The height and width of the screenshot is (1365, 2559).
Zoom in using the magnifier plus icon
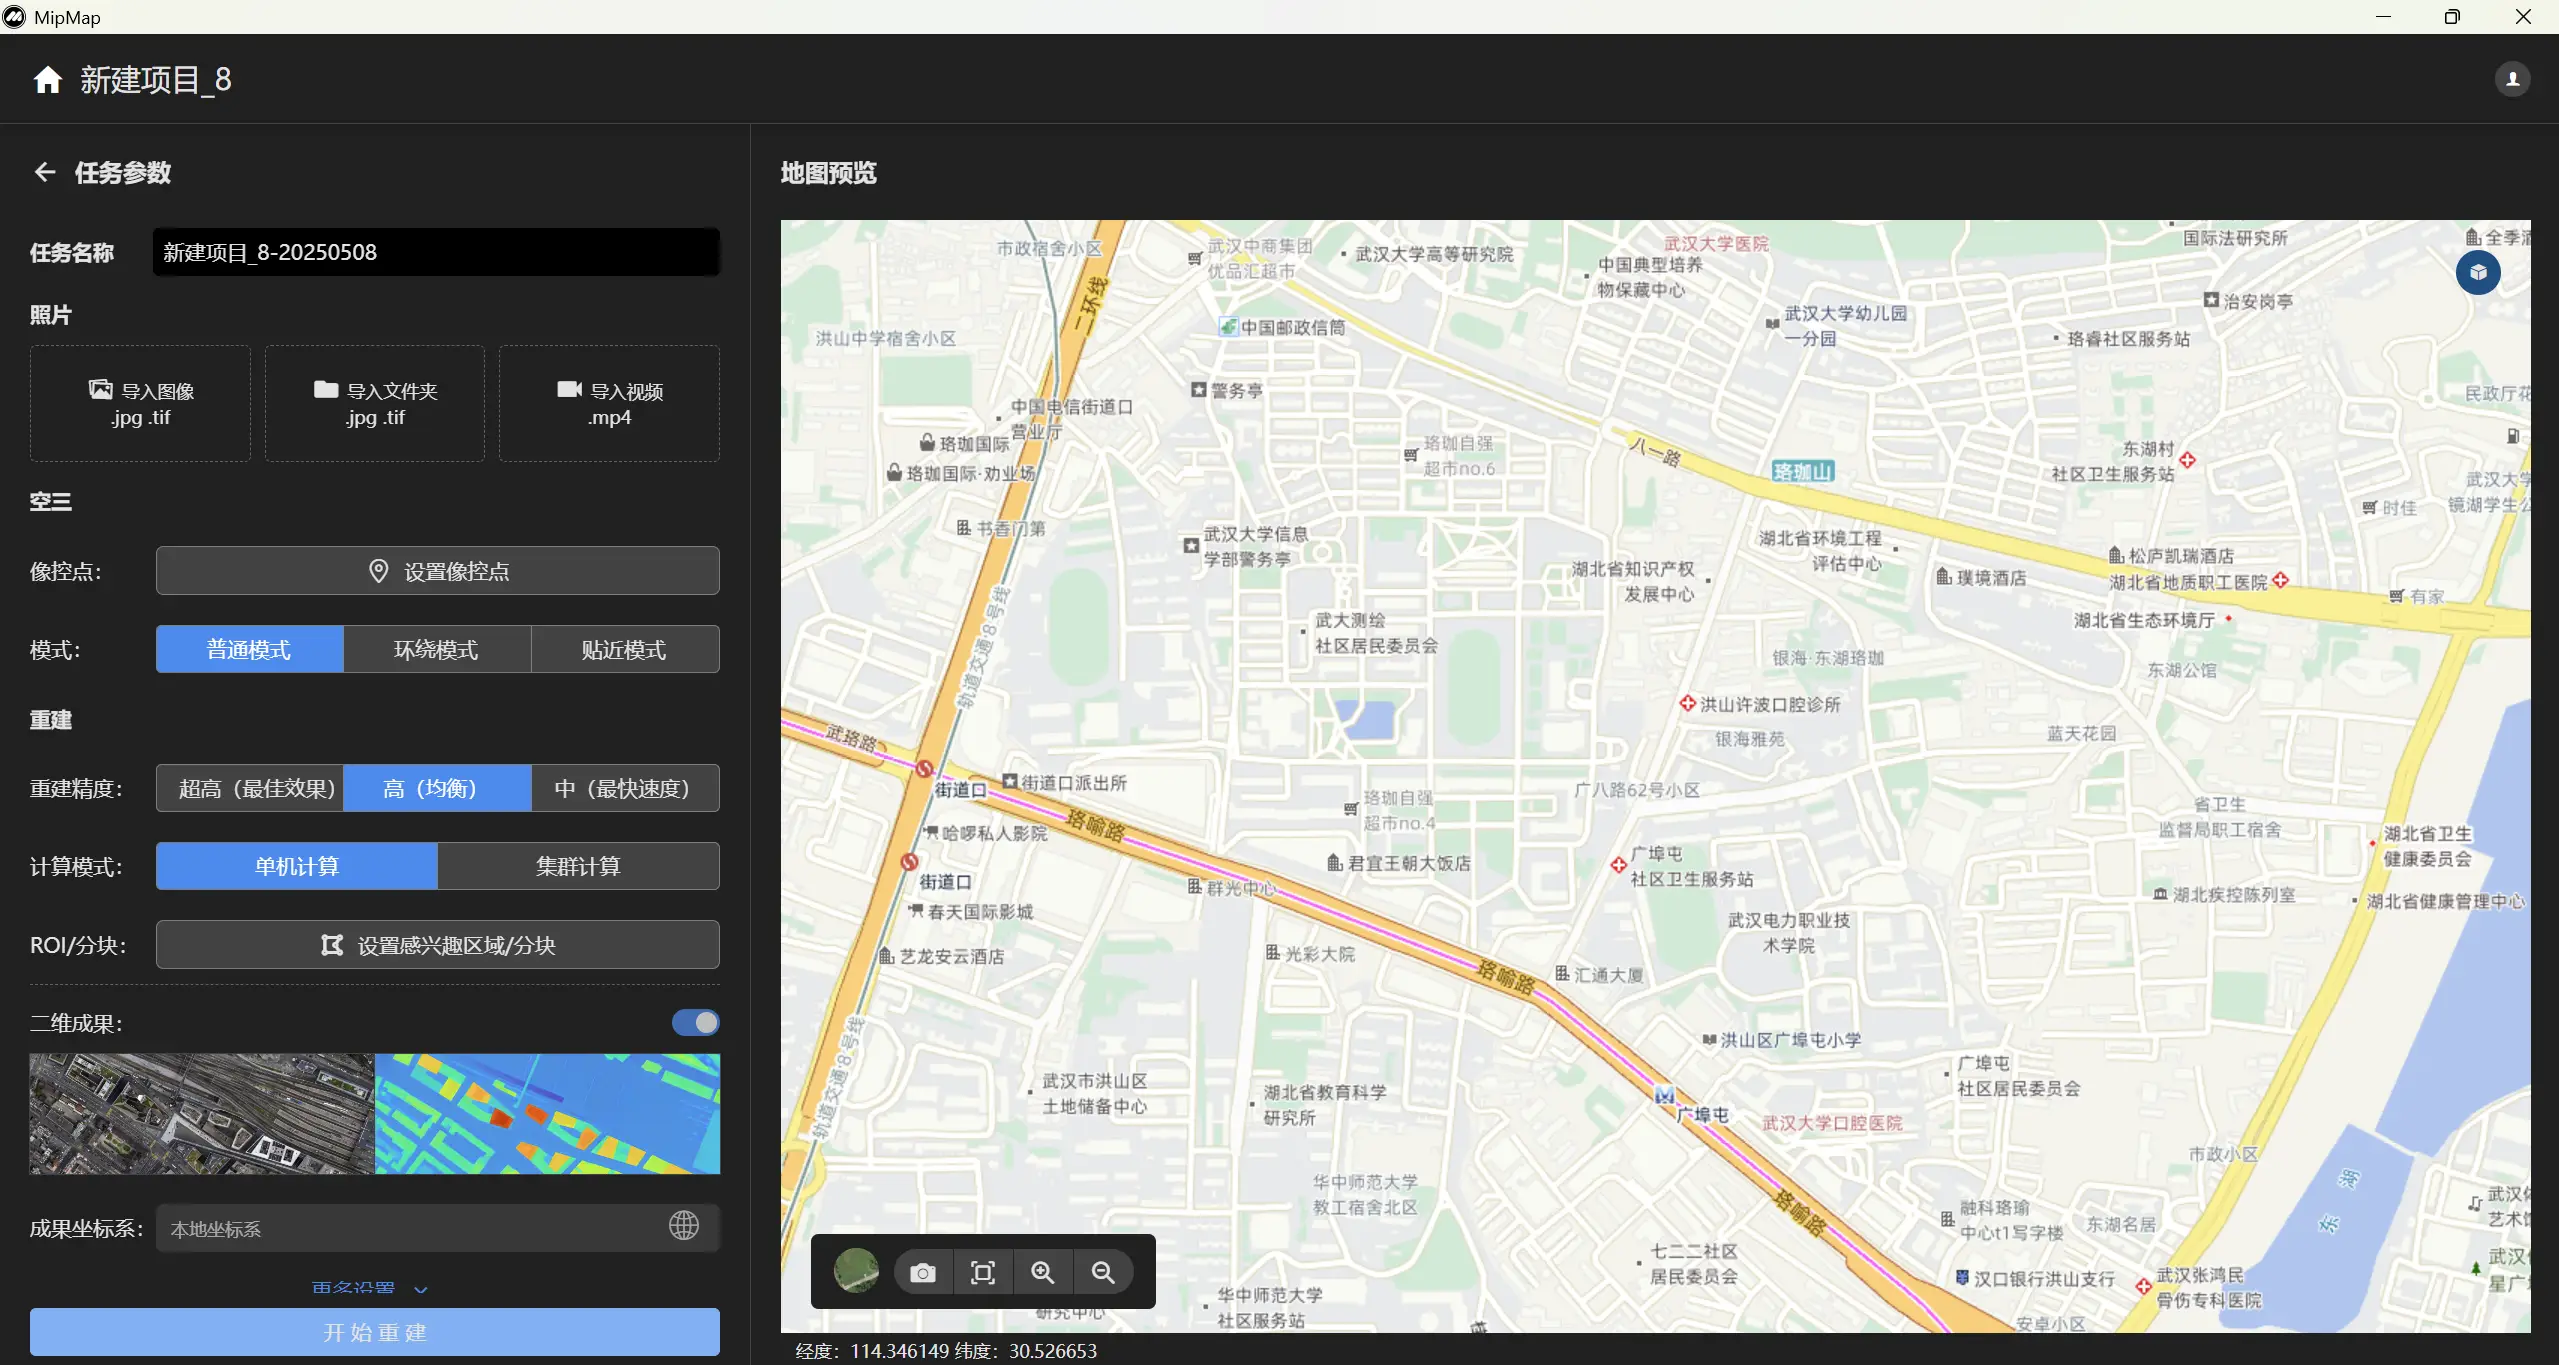pos(1043,1272)
